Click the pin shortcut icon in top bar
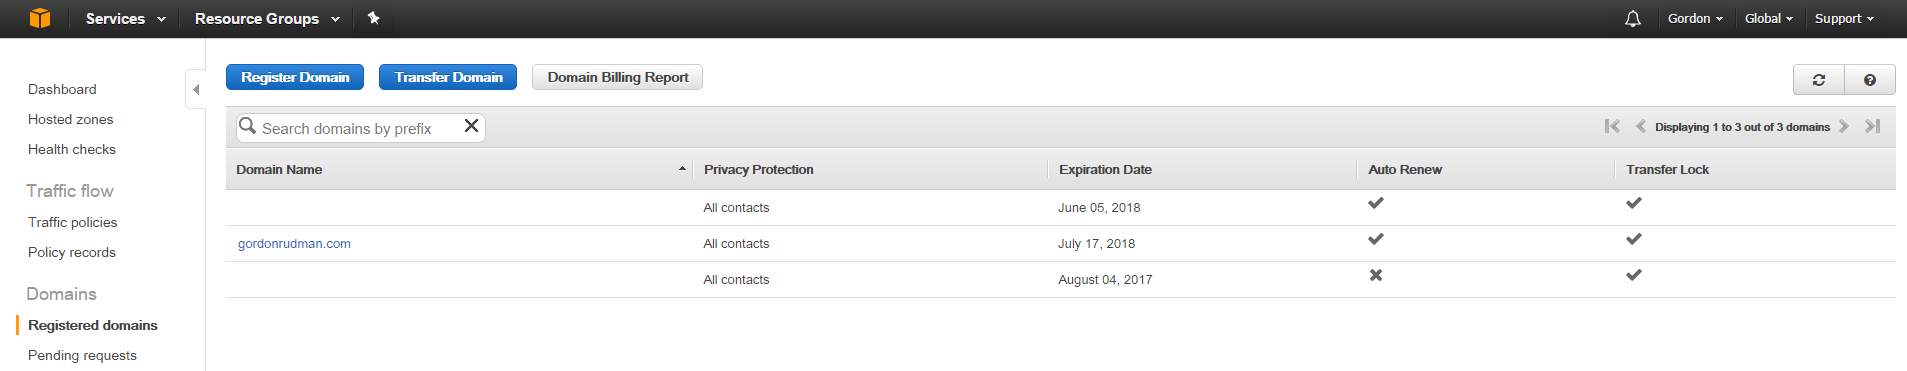 pos(373,18)
